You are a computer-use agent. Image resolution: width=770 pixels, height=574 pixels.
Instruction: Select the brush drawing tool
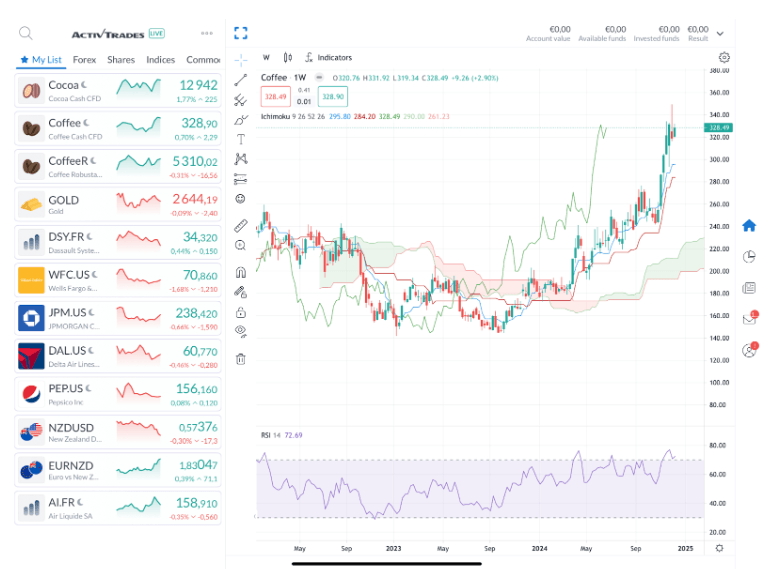point(241,120)
